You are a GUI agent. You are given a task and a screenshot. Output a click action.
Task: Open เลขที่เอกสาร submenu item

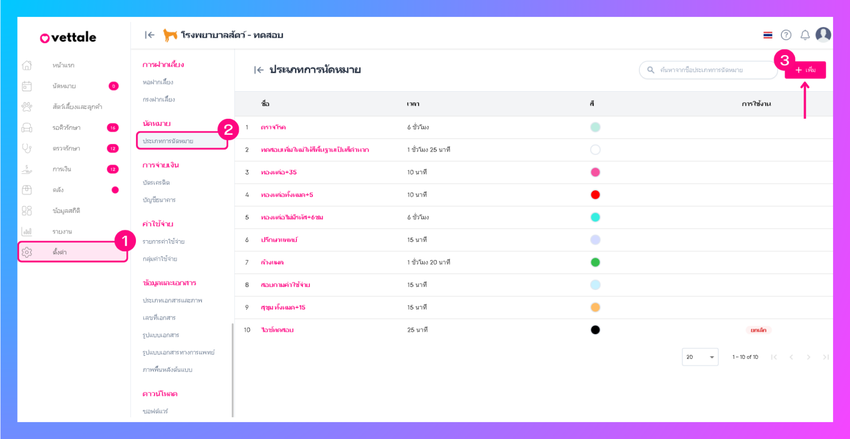pyautogui.click(x=159, y=317)
